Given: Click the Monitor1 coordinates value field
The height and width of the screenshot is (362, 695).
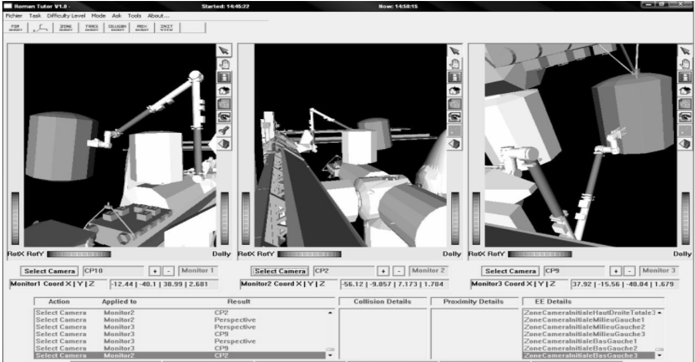Looking at the screenshot, I should (164, 284).
